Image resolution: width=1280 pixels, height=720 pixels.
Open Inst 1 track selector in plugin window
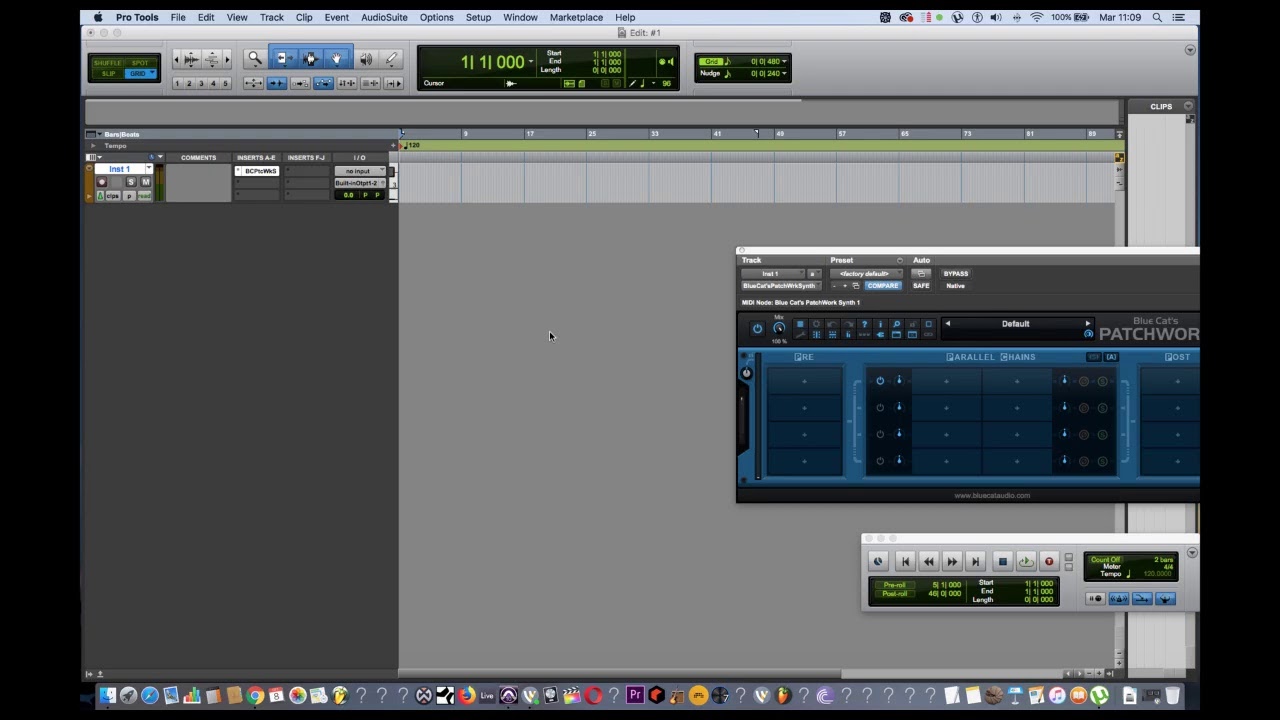[x=773, y=274]
